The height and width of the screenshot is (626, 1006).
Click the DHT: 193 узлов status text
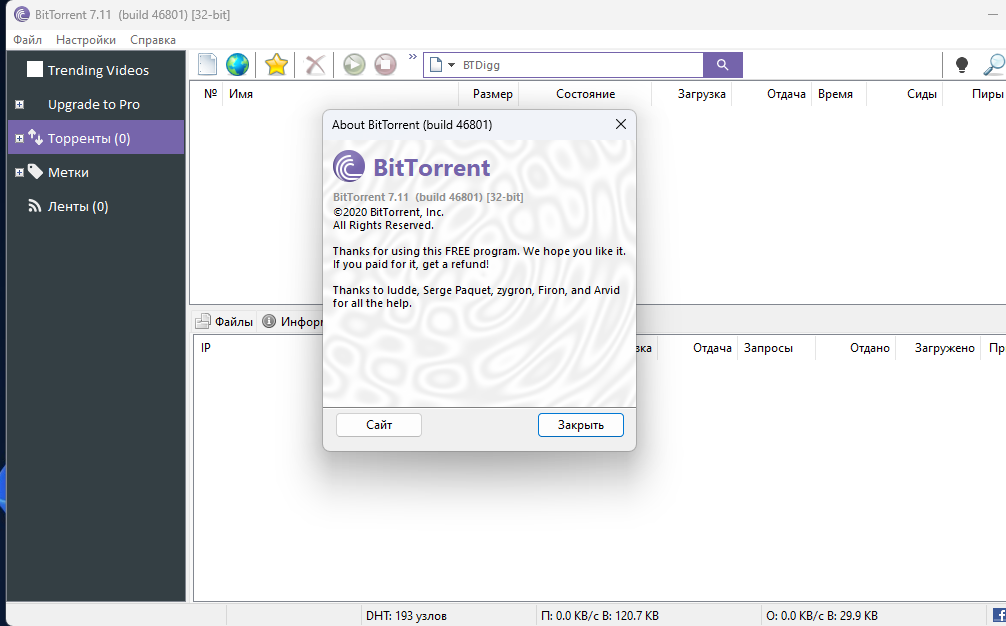pyautogui.click(x=406, y=616)
